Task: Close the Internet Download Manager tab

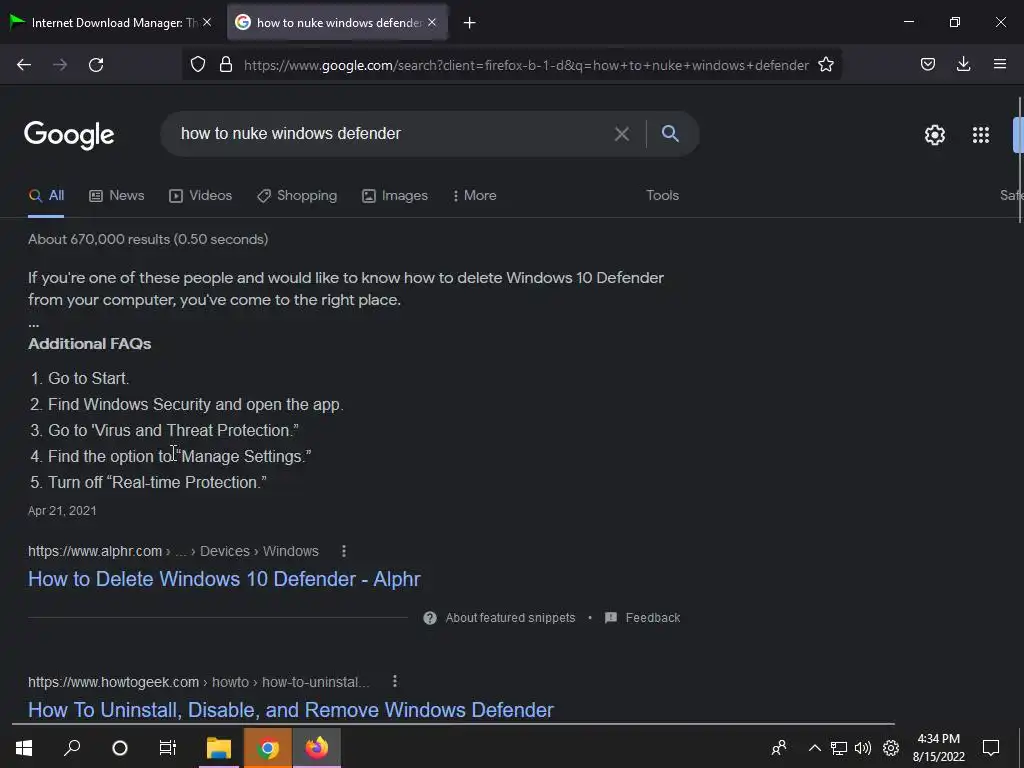Action: [207, 22]
